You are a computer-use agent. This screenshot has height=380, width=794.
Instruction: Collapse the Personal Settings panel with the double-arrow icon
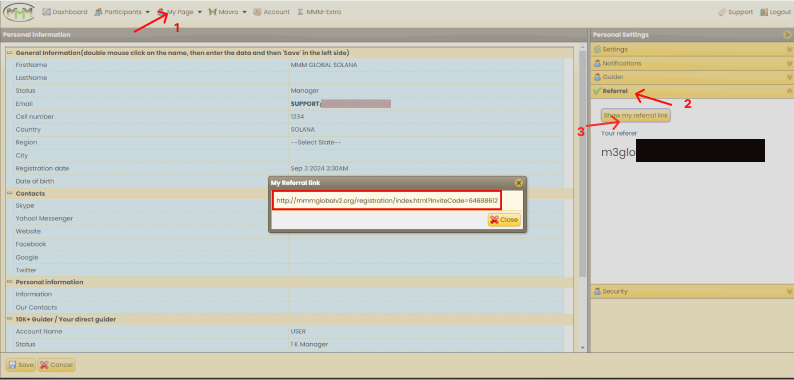787,35
